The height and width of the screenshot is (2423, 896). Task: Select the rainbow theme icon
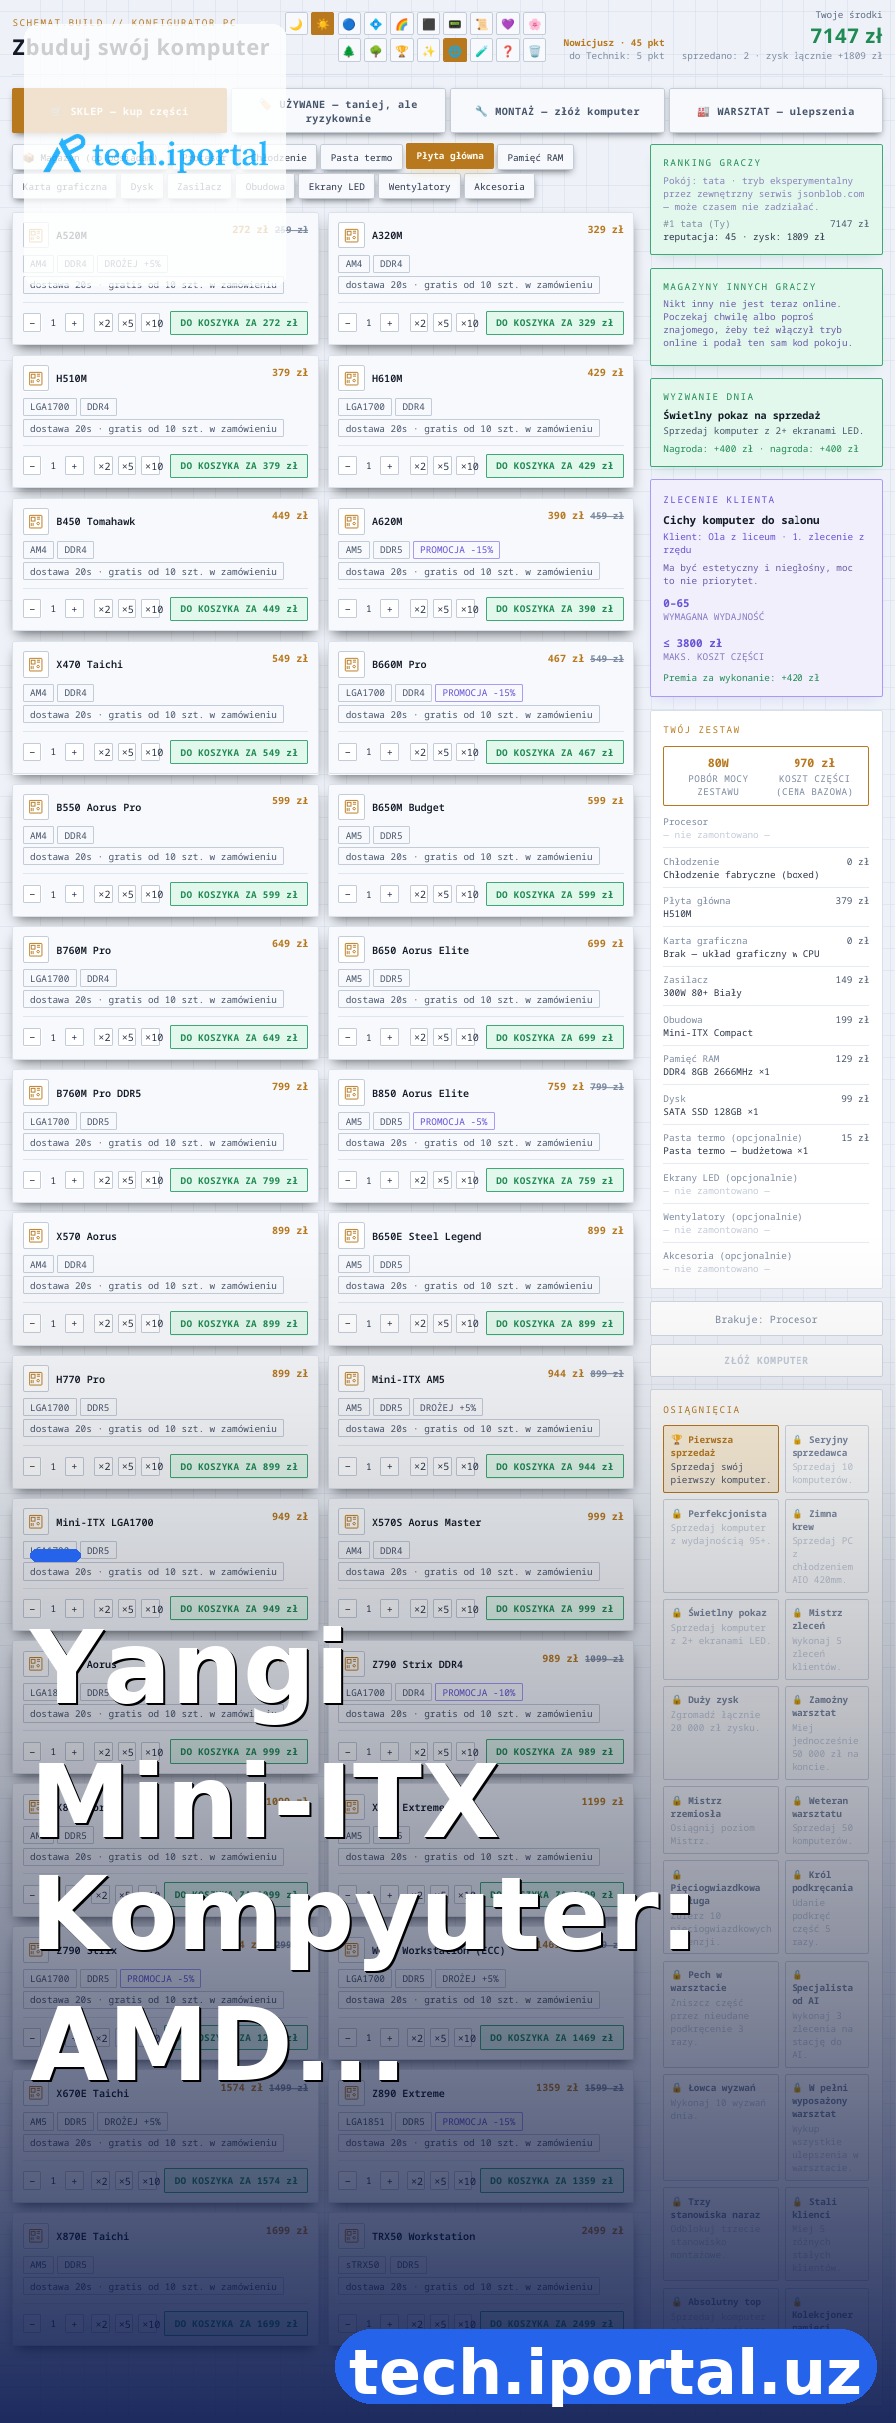(402, 23)
